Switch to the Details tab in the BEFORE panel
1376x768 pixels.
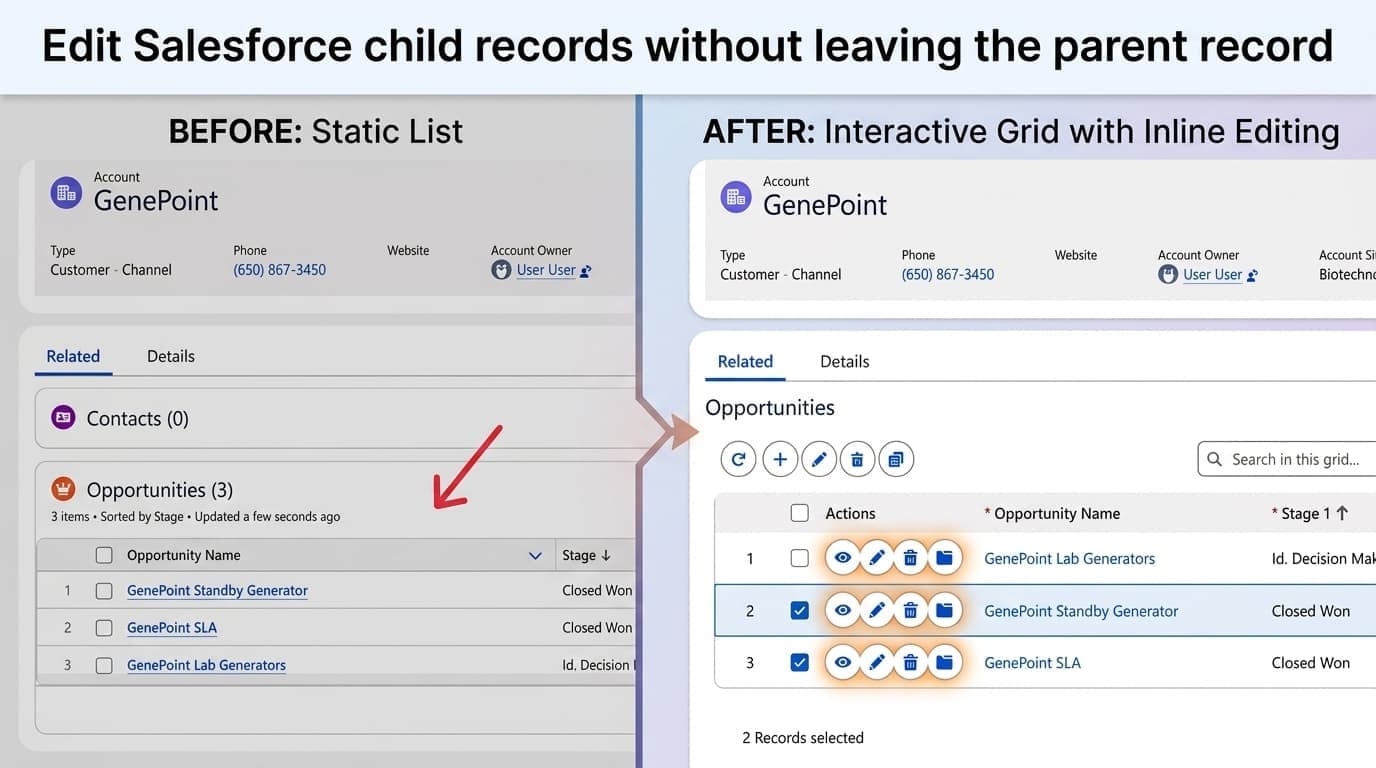pyautogui.click(x=171, y=356)
